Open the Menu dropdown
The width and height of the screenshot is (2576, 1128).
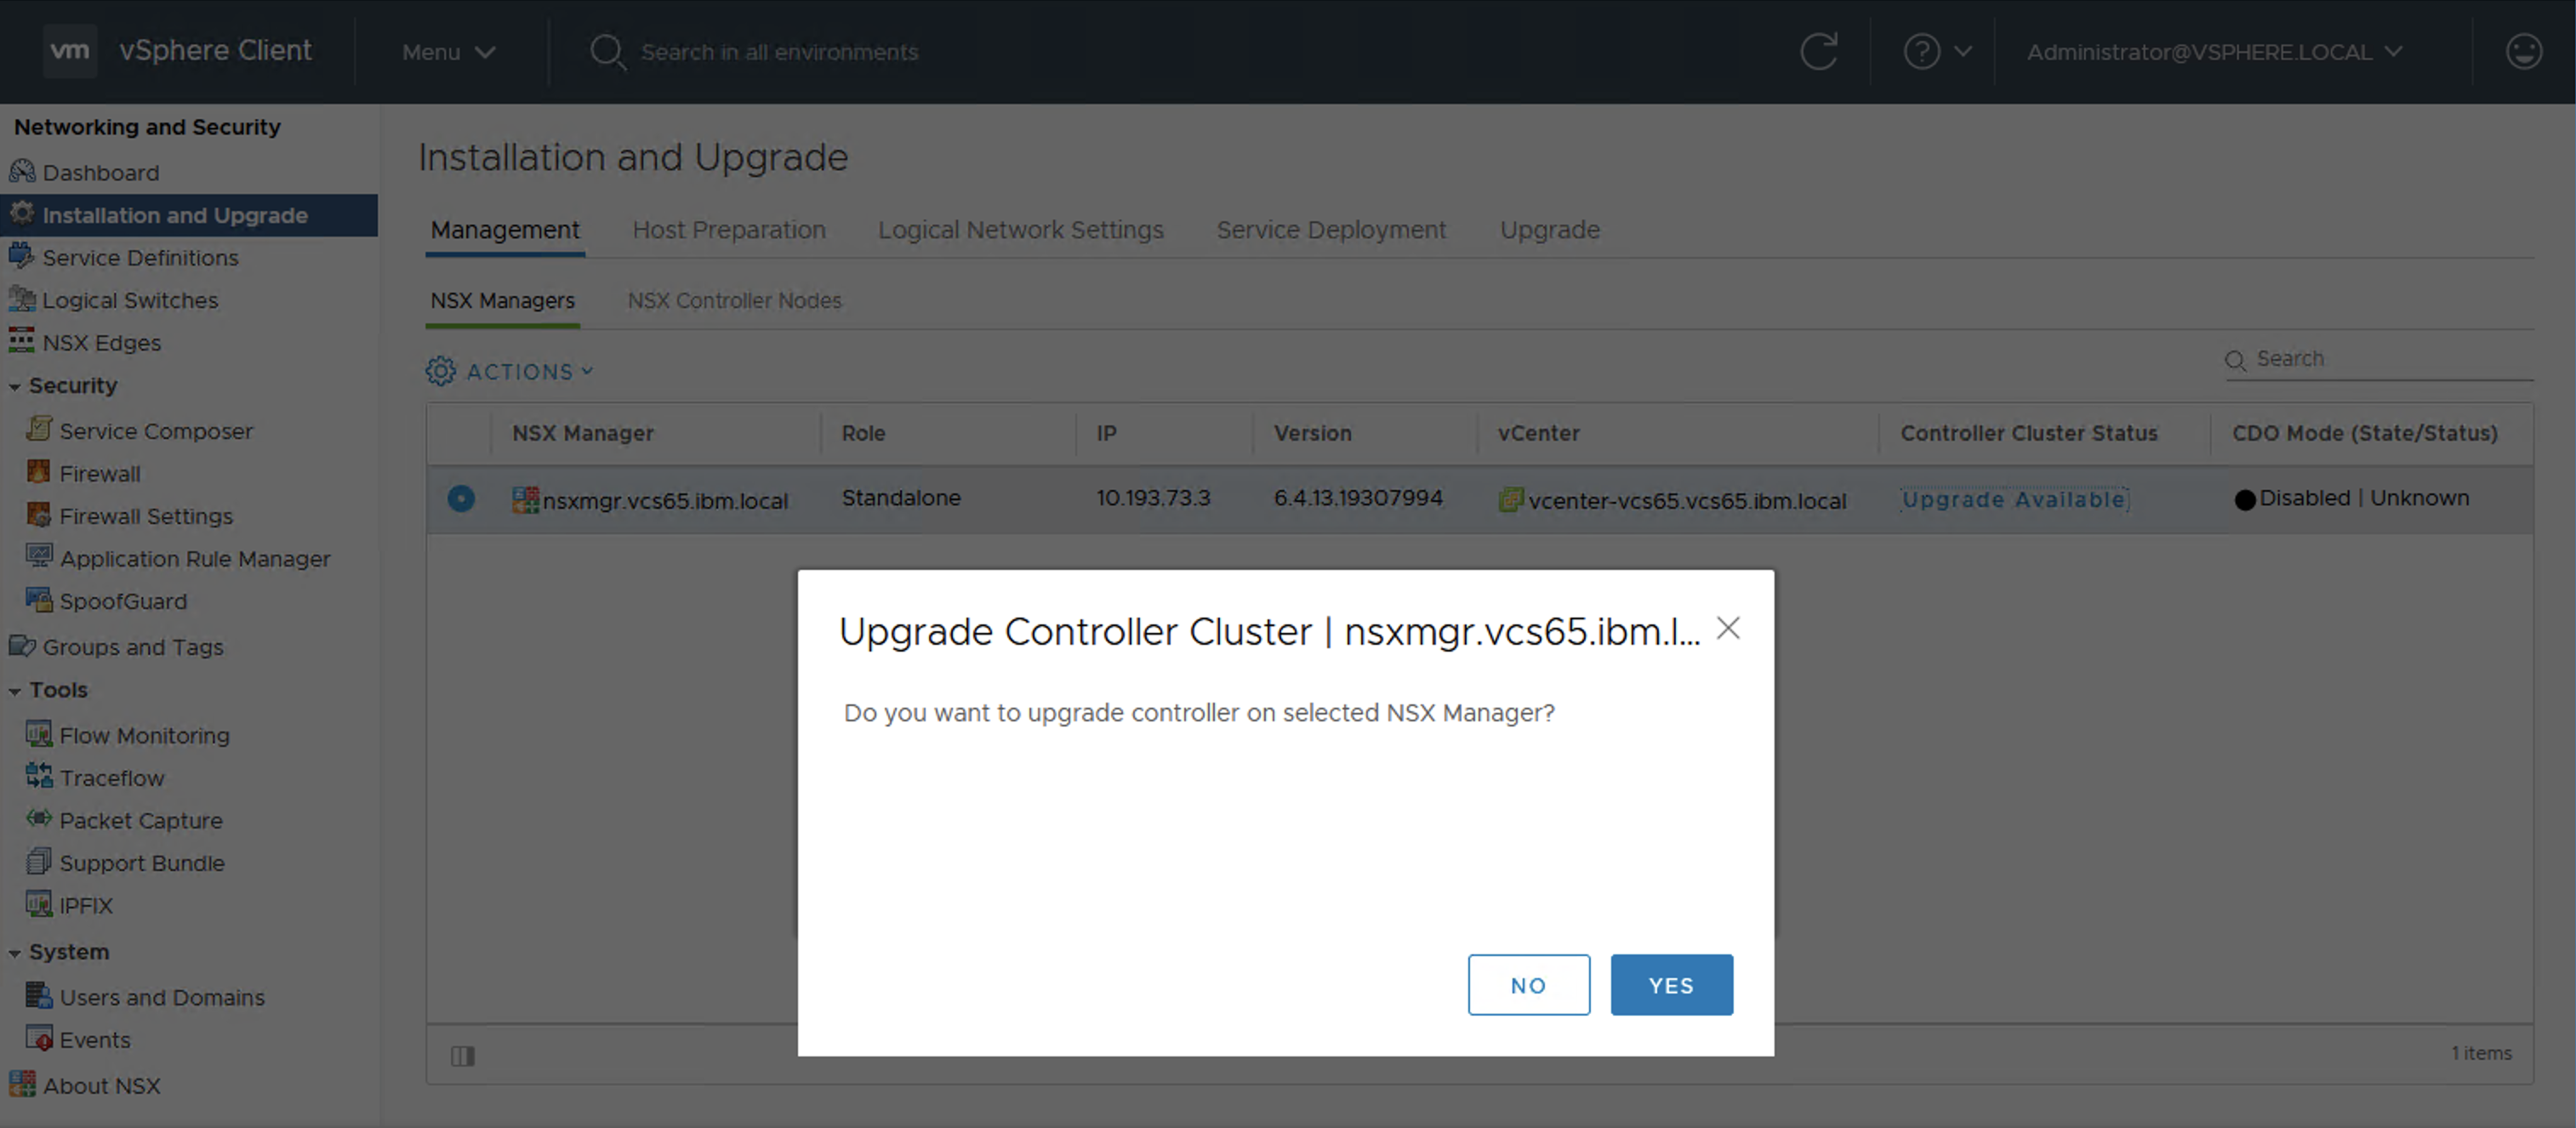click(x=448, y=52)
